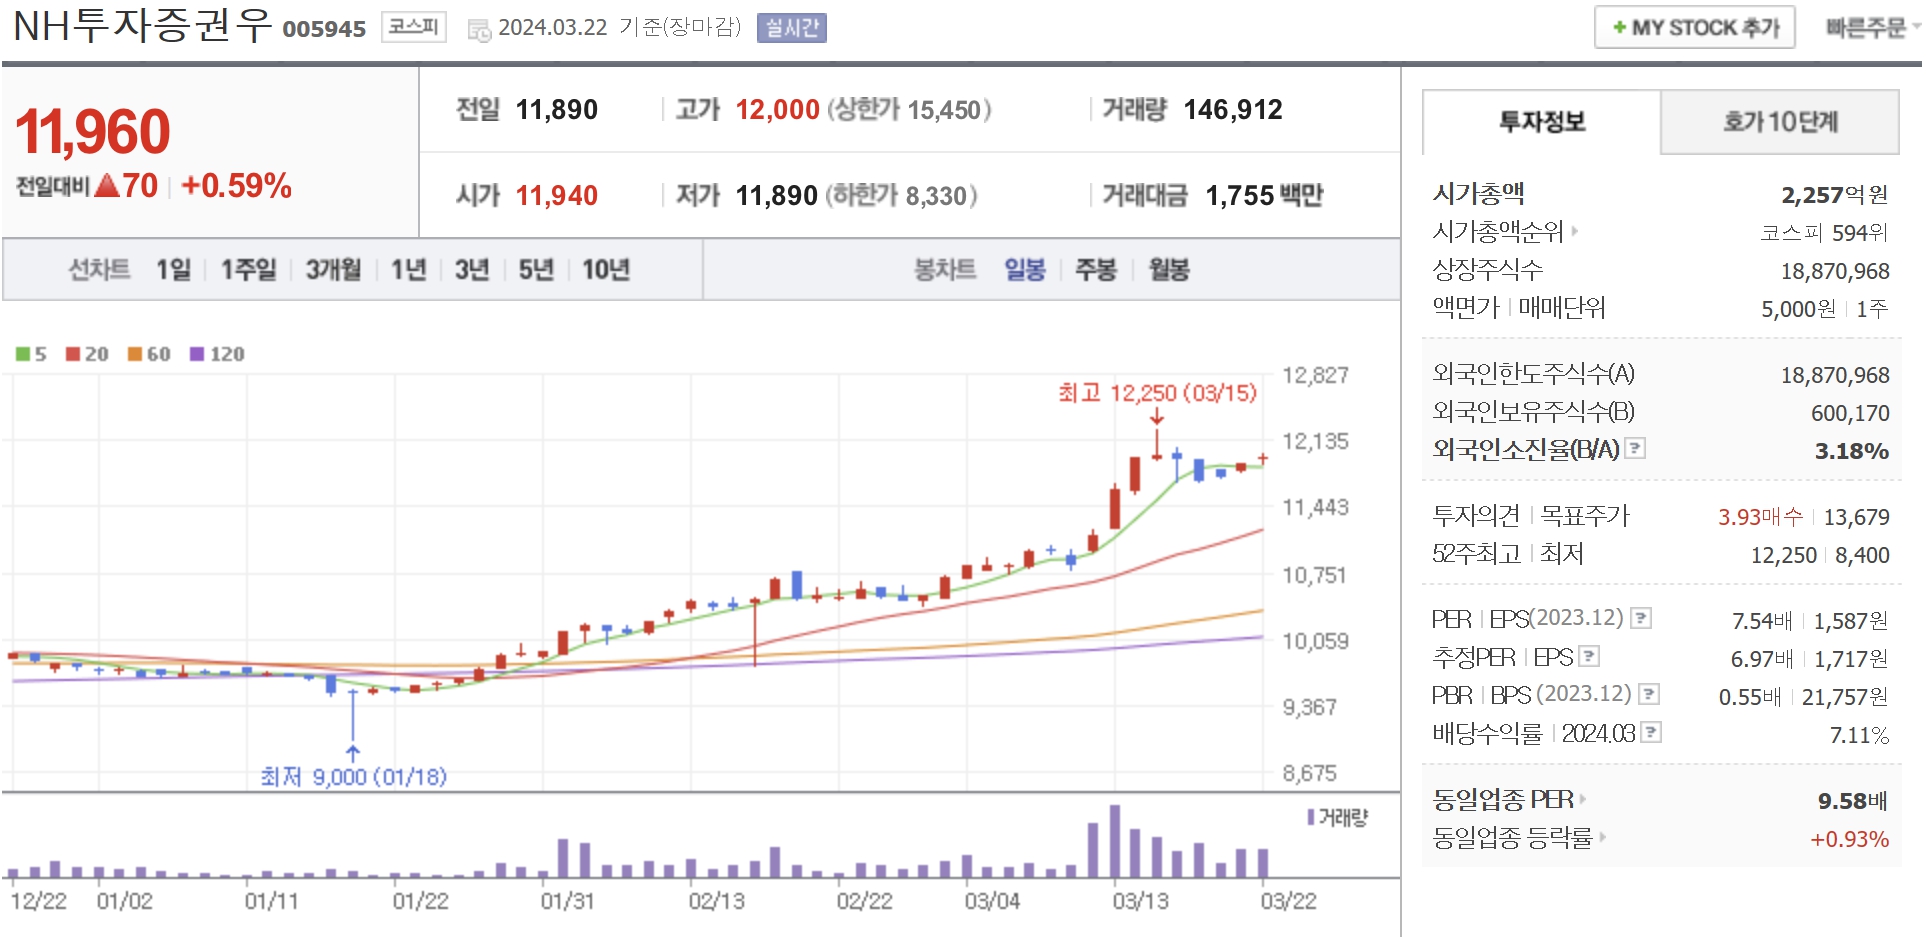Screen dimensions: 1926x937
Task: Click the 거래량 value 146,912
Action: 1232,109
